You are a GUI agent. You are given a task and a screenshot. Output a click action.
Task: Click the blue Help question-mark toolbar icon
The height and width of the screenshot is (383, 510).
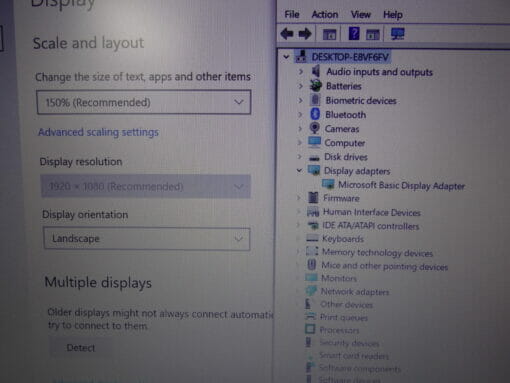(354, 34)
